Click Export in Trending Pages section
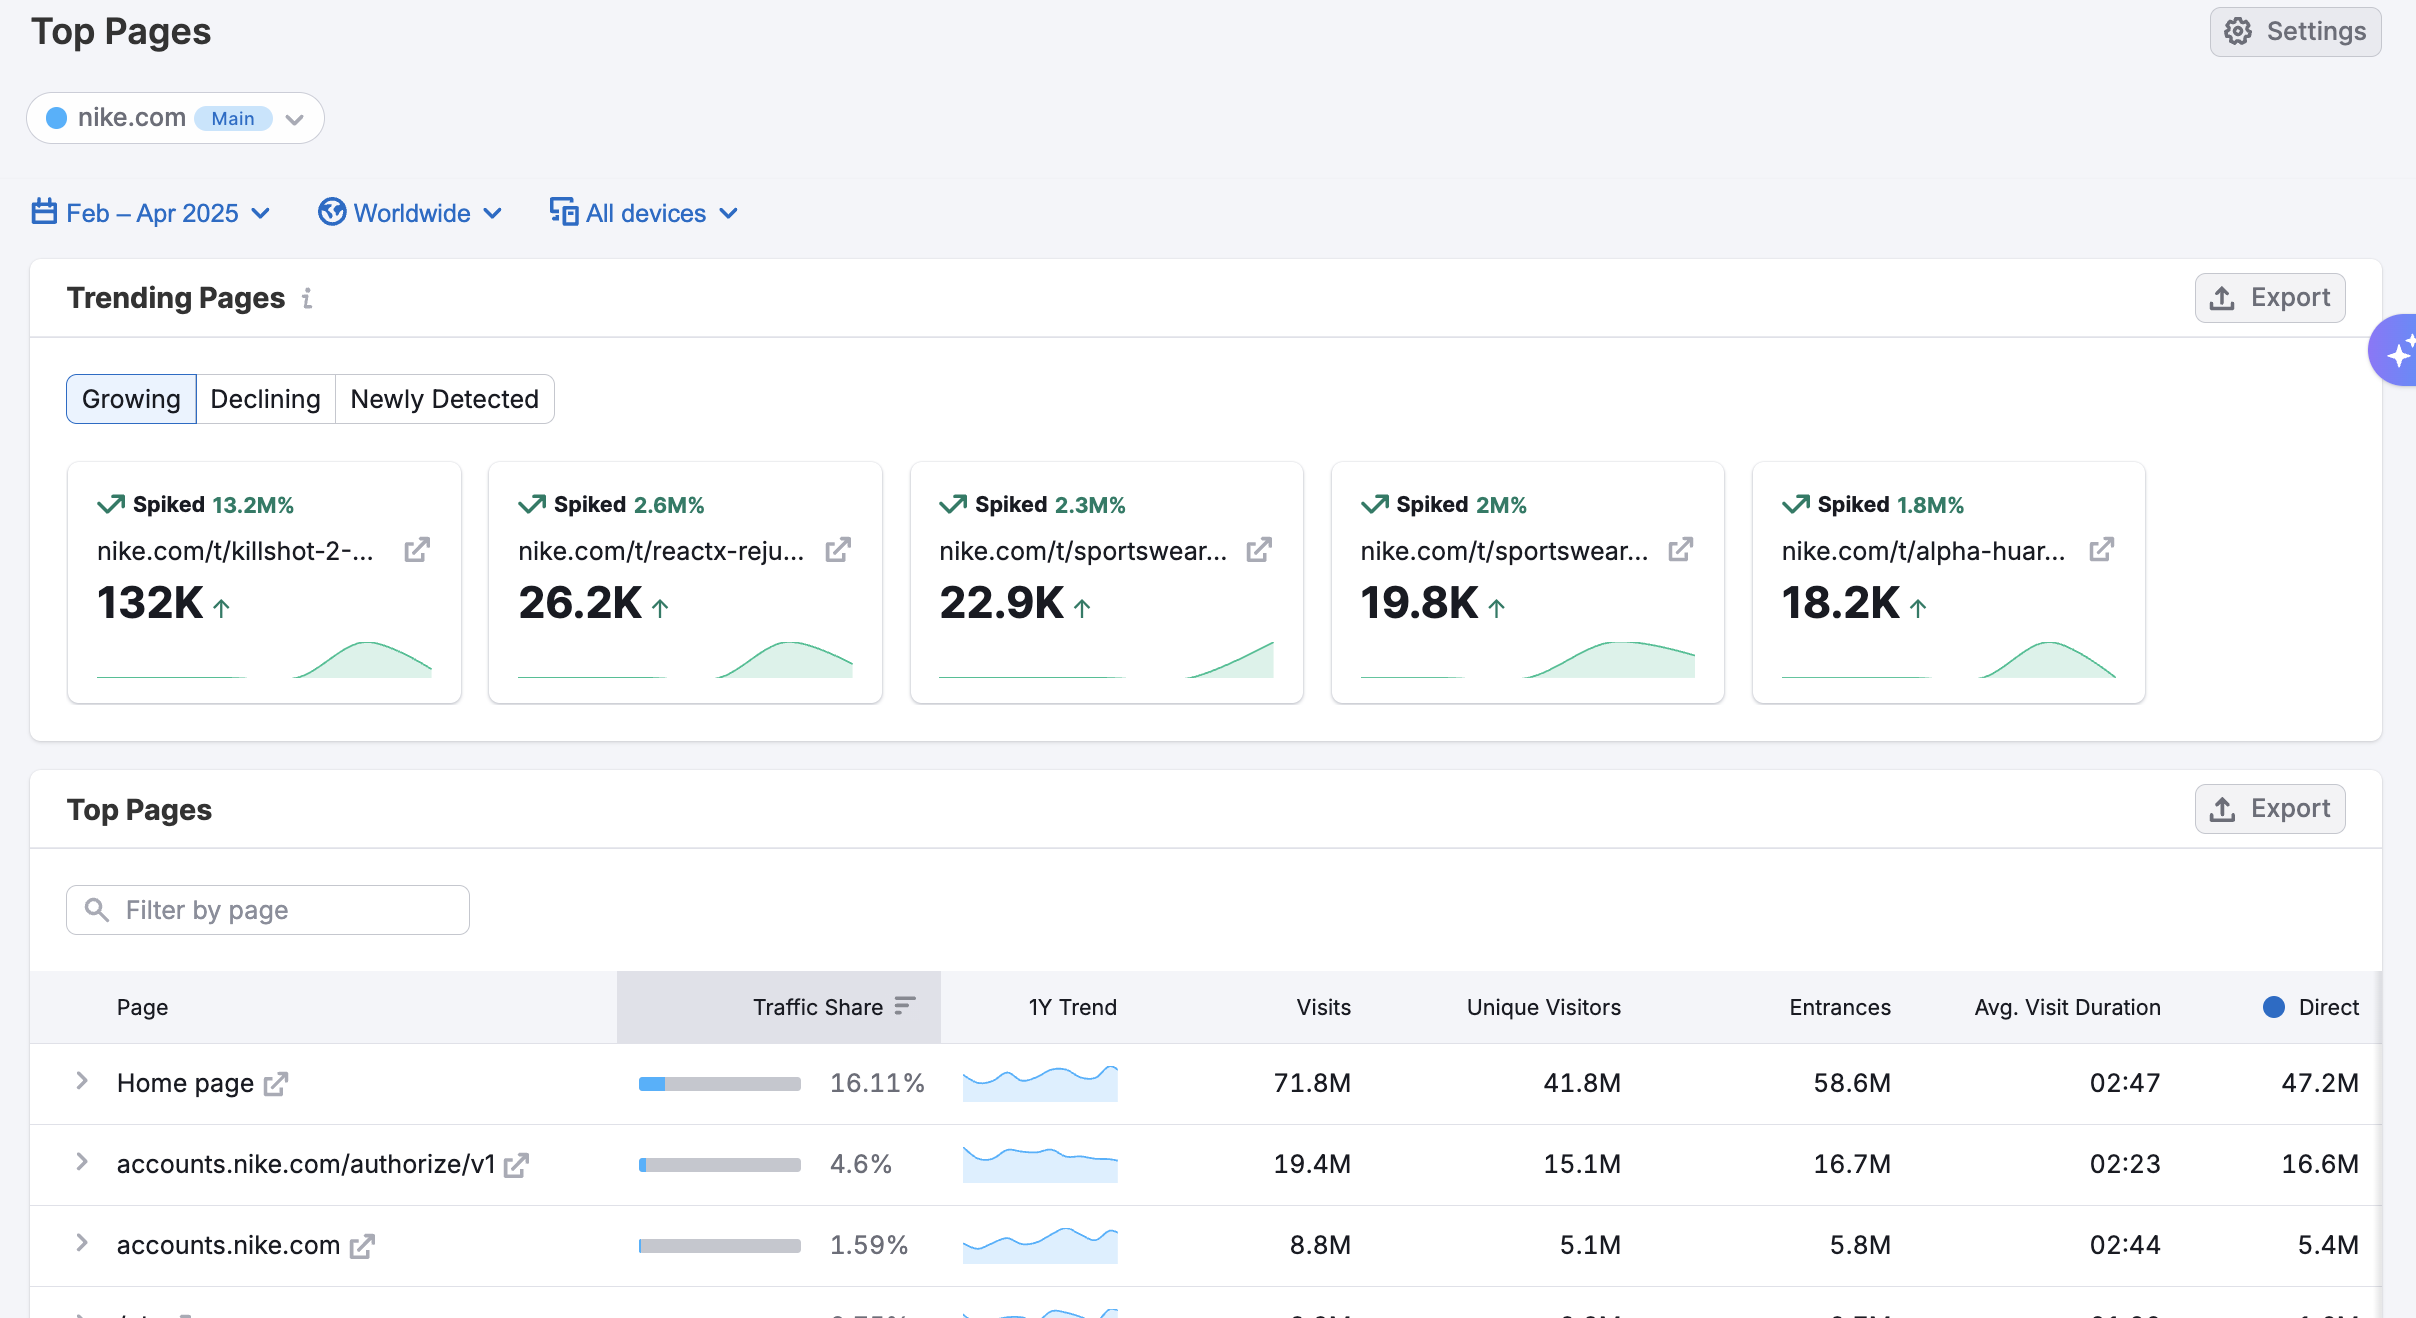This screenshot has width=2416, height=1318. tap(2269, 298)
